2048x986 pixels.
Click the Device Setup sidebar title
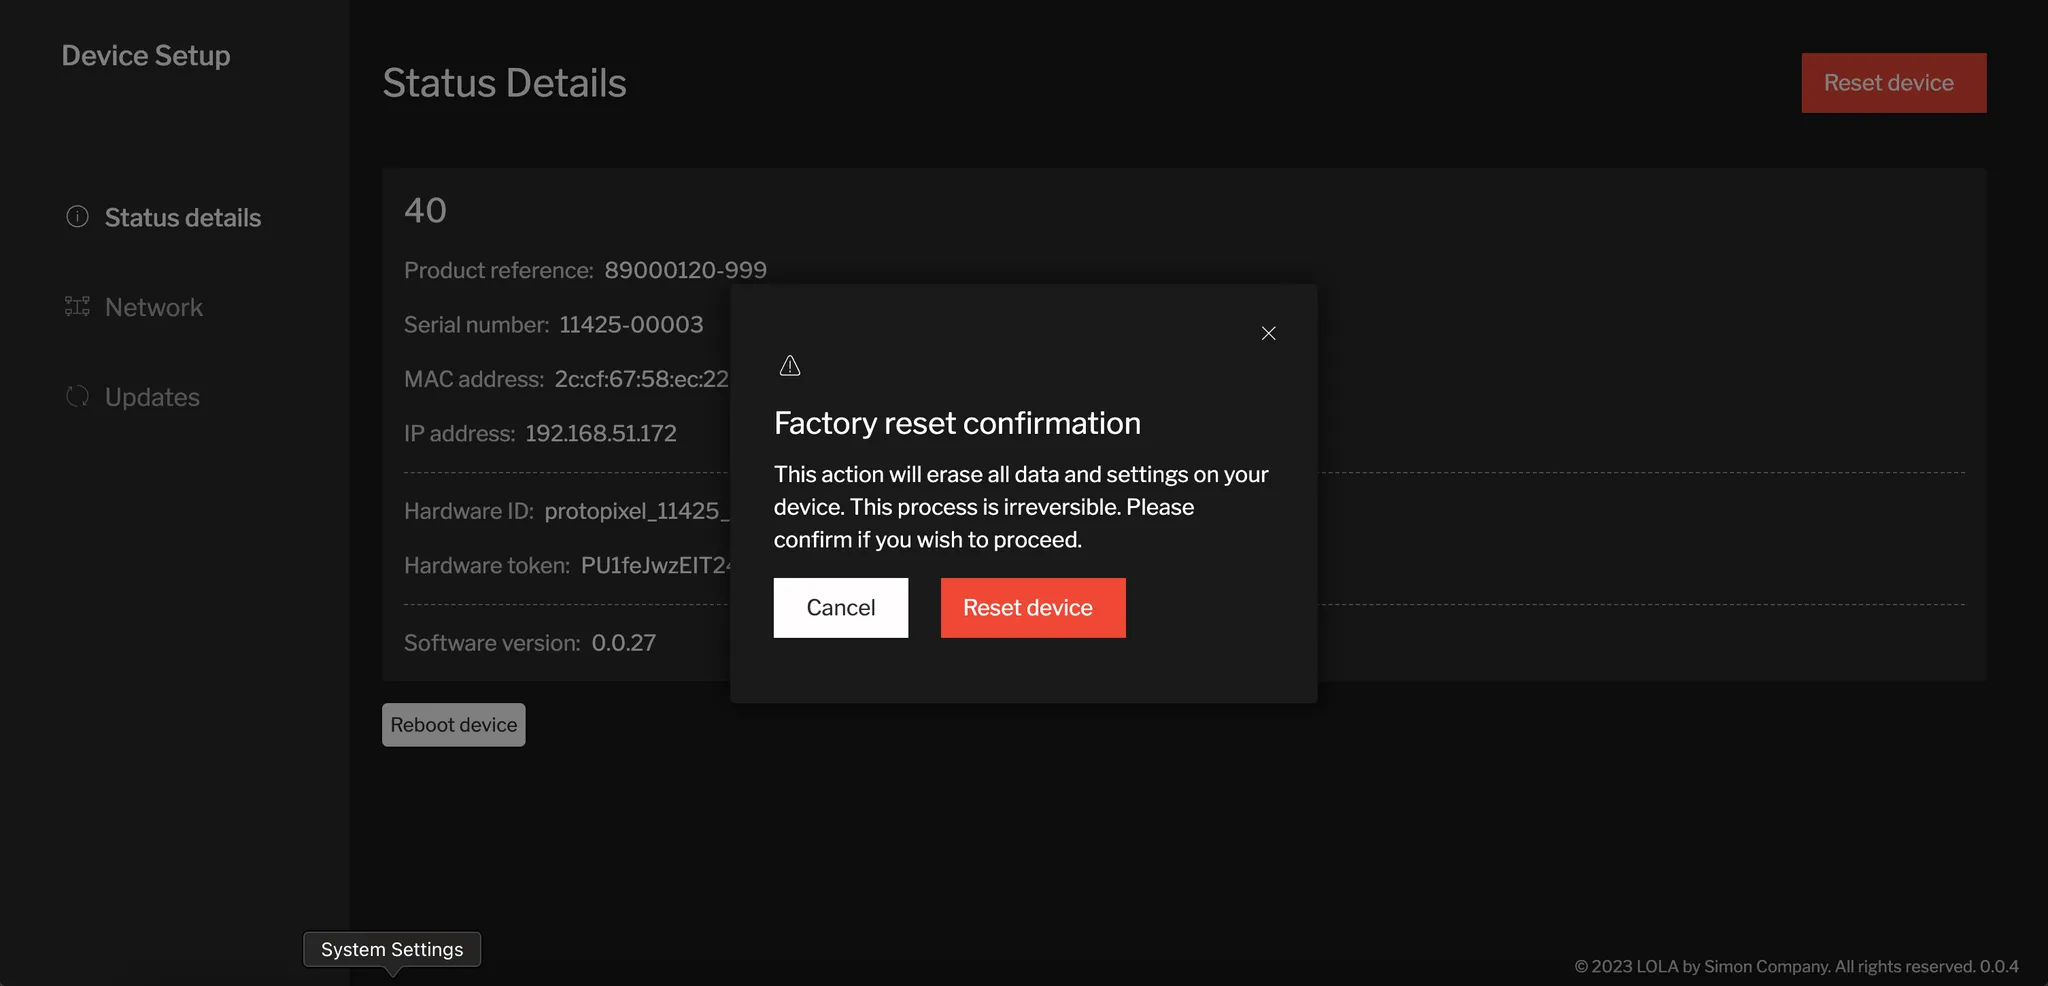[146, 56]
